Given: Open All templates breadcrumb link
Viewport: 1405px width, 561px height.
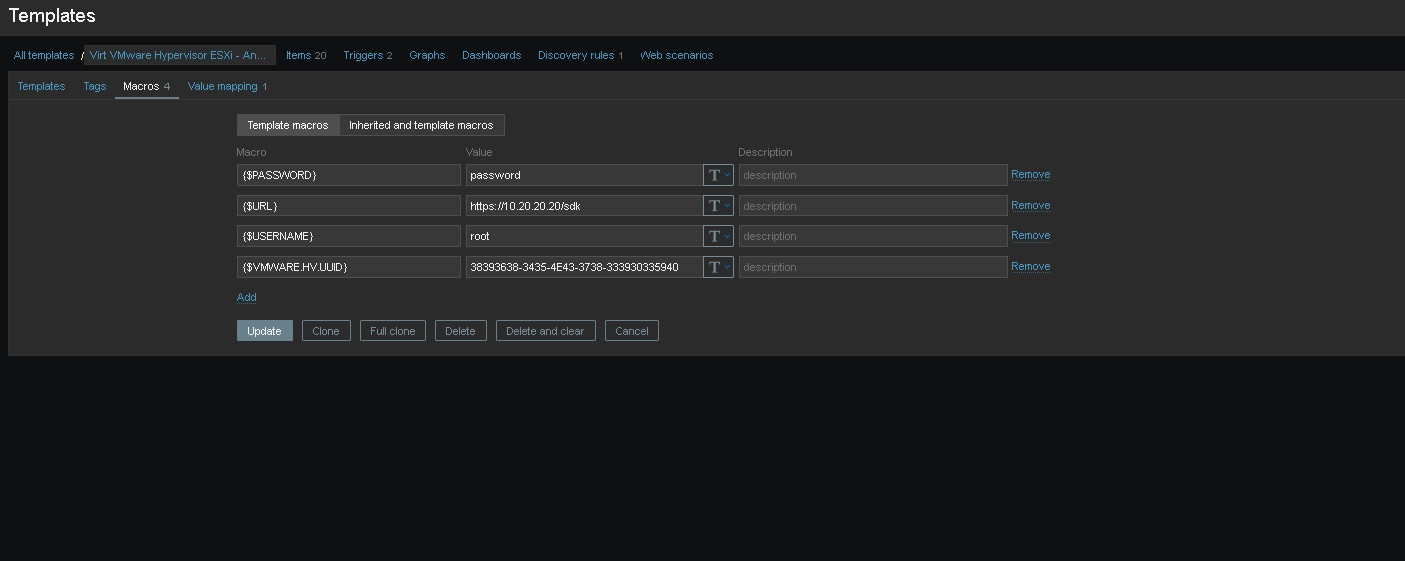Looking at the screenshot, I should click(44, 55).
